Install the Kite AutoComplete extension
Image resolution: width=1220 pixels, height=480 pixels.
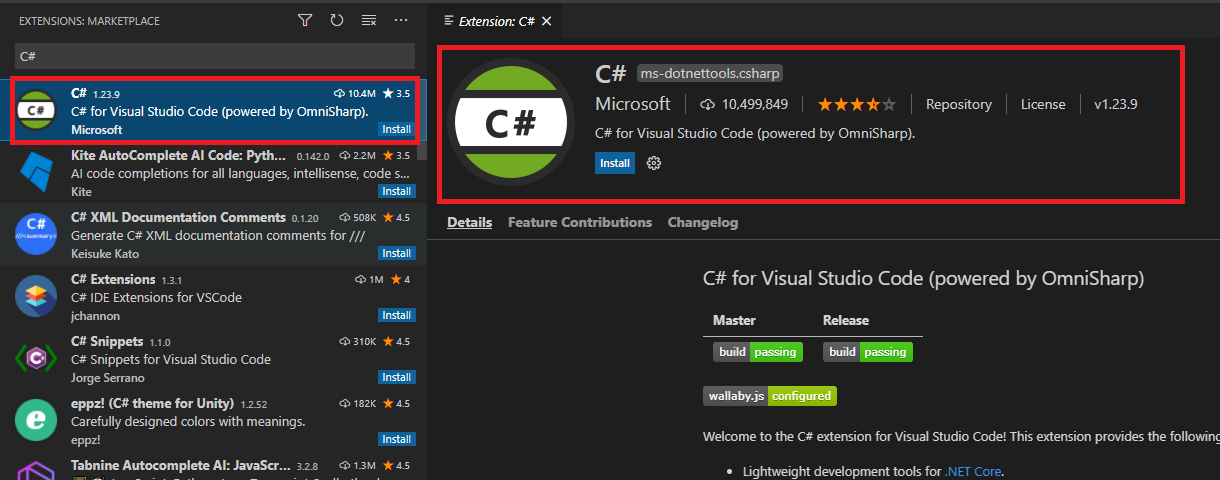pyautogui.click(x=396, y=191)
